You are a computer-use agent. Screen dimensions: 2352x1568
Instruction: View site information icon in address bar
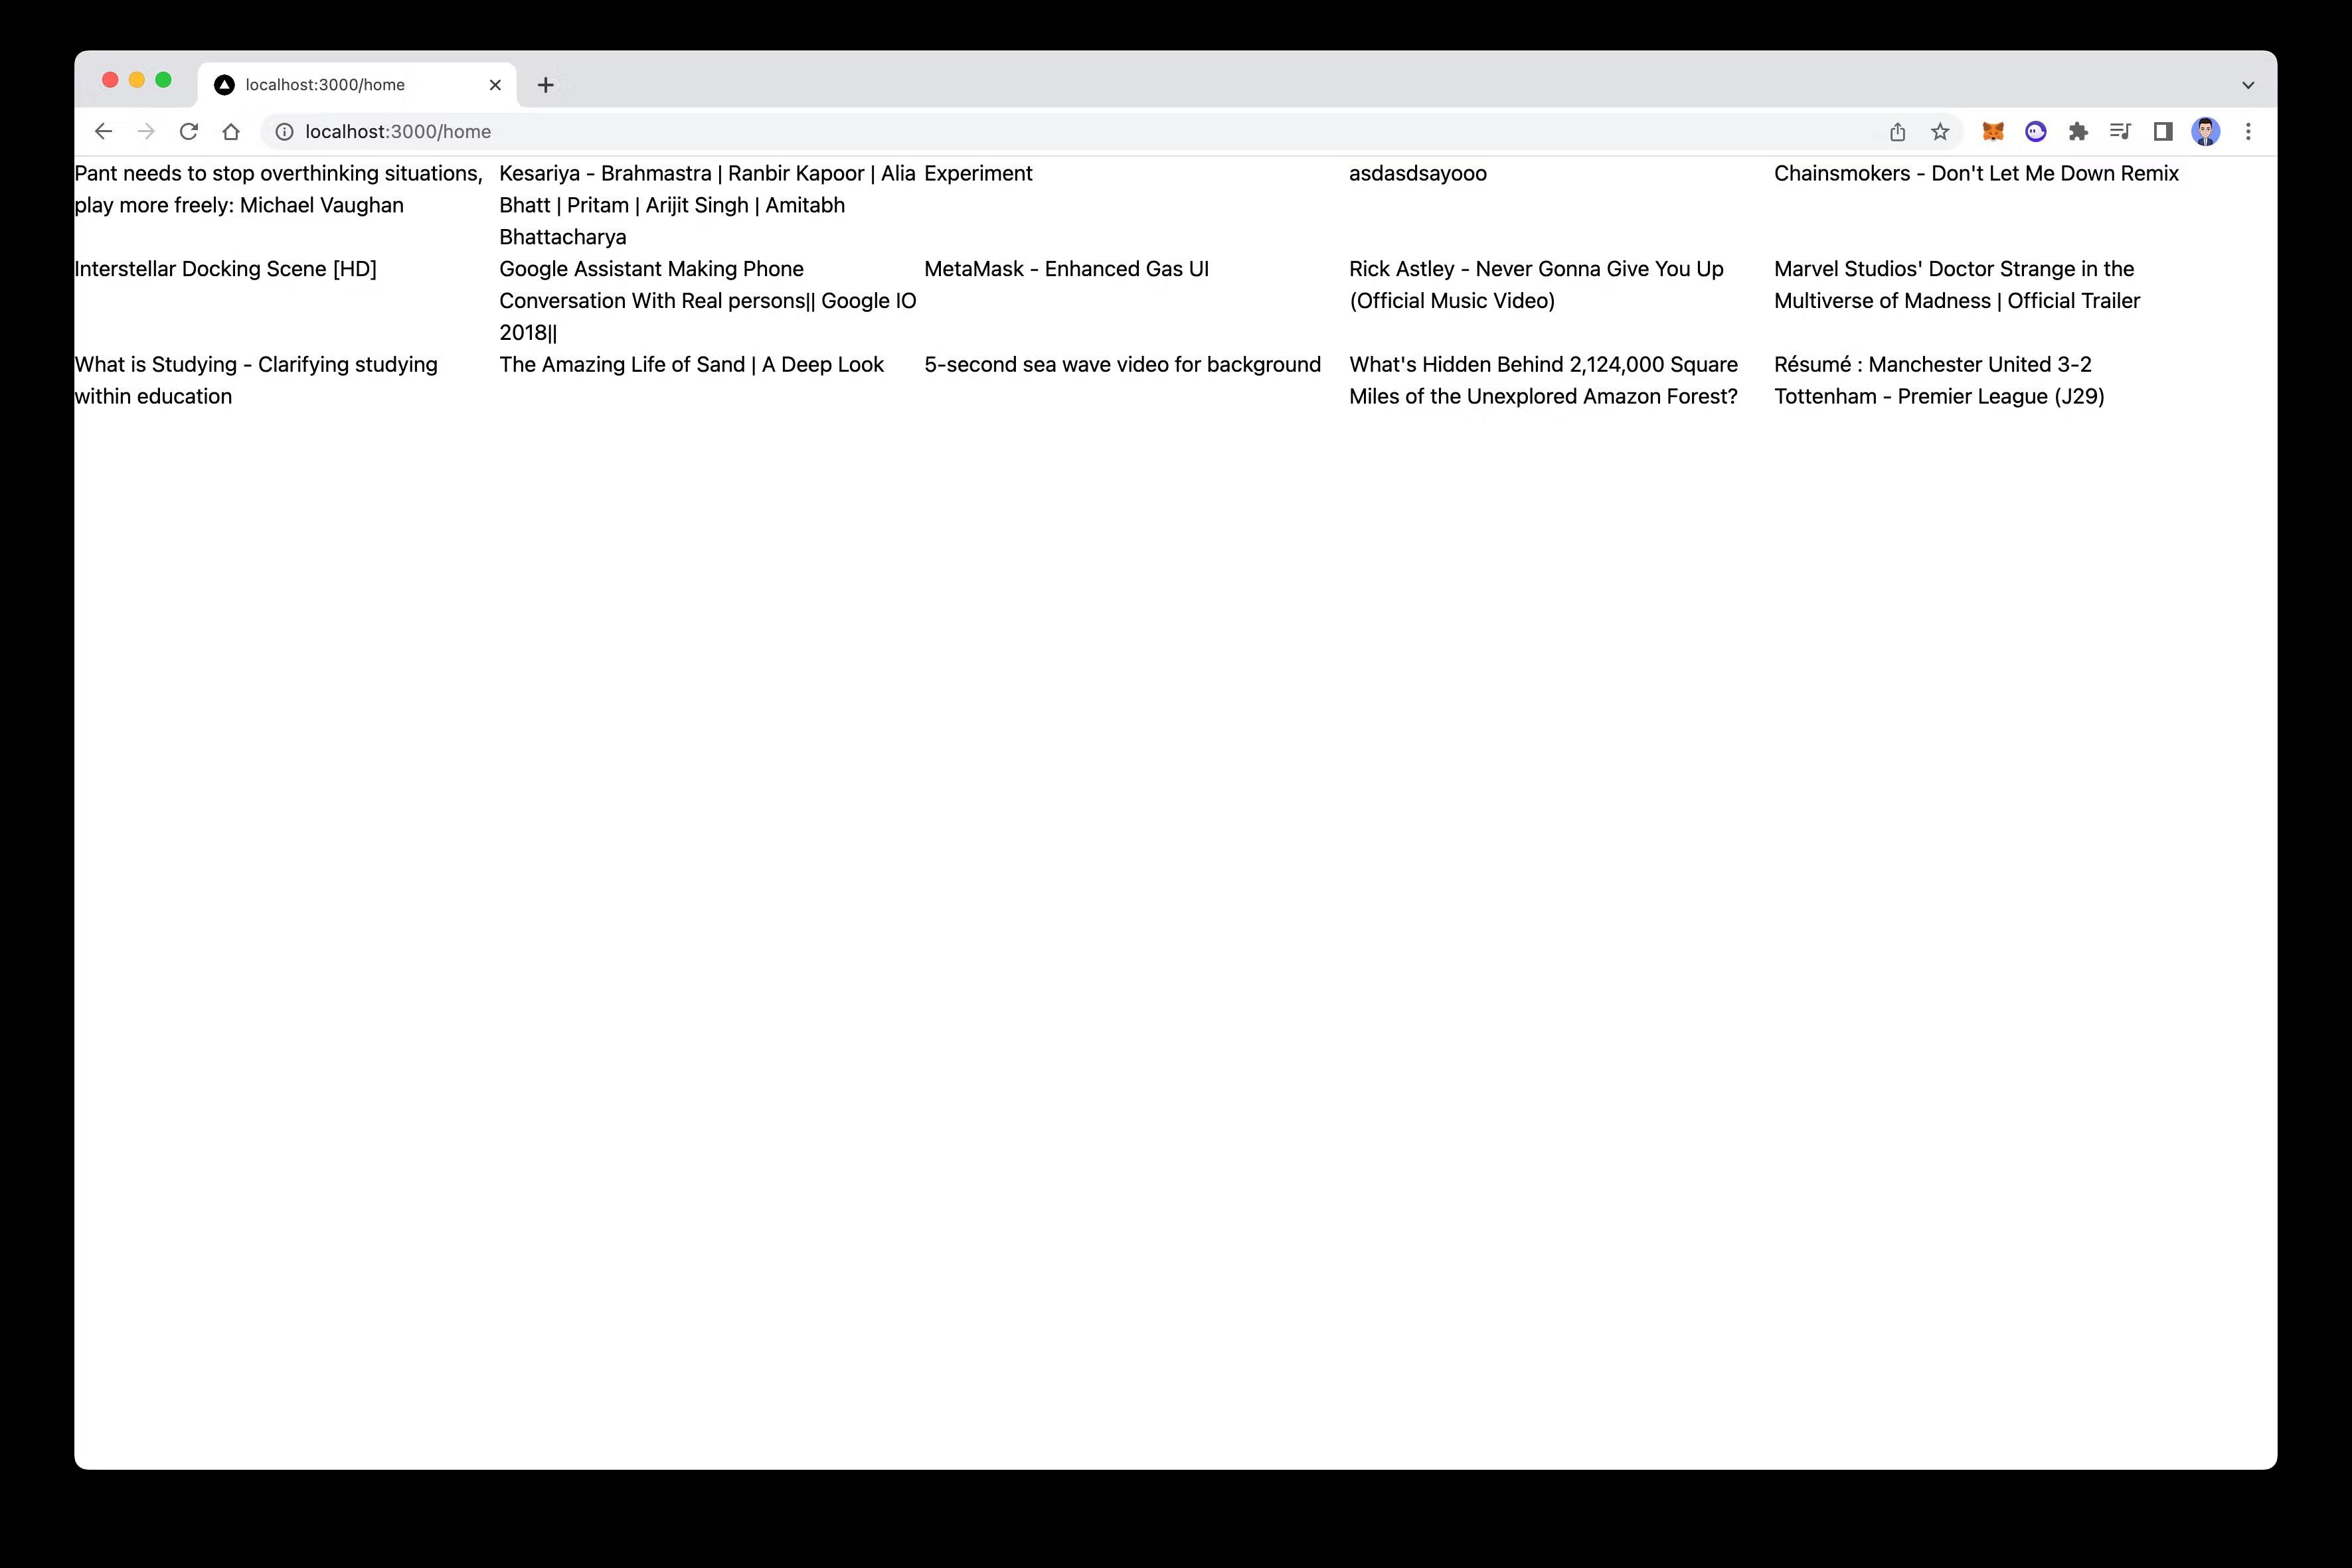tap(285, 132)
